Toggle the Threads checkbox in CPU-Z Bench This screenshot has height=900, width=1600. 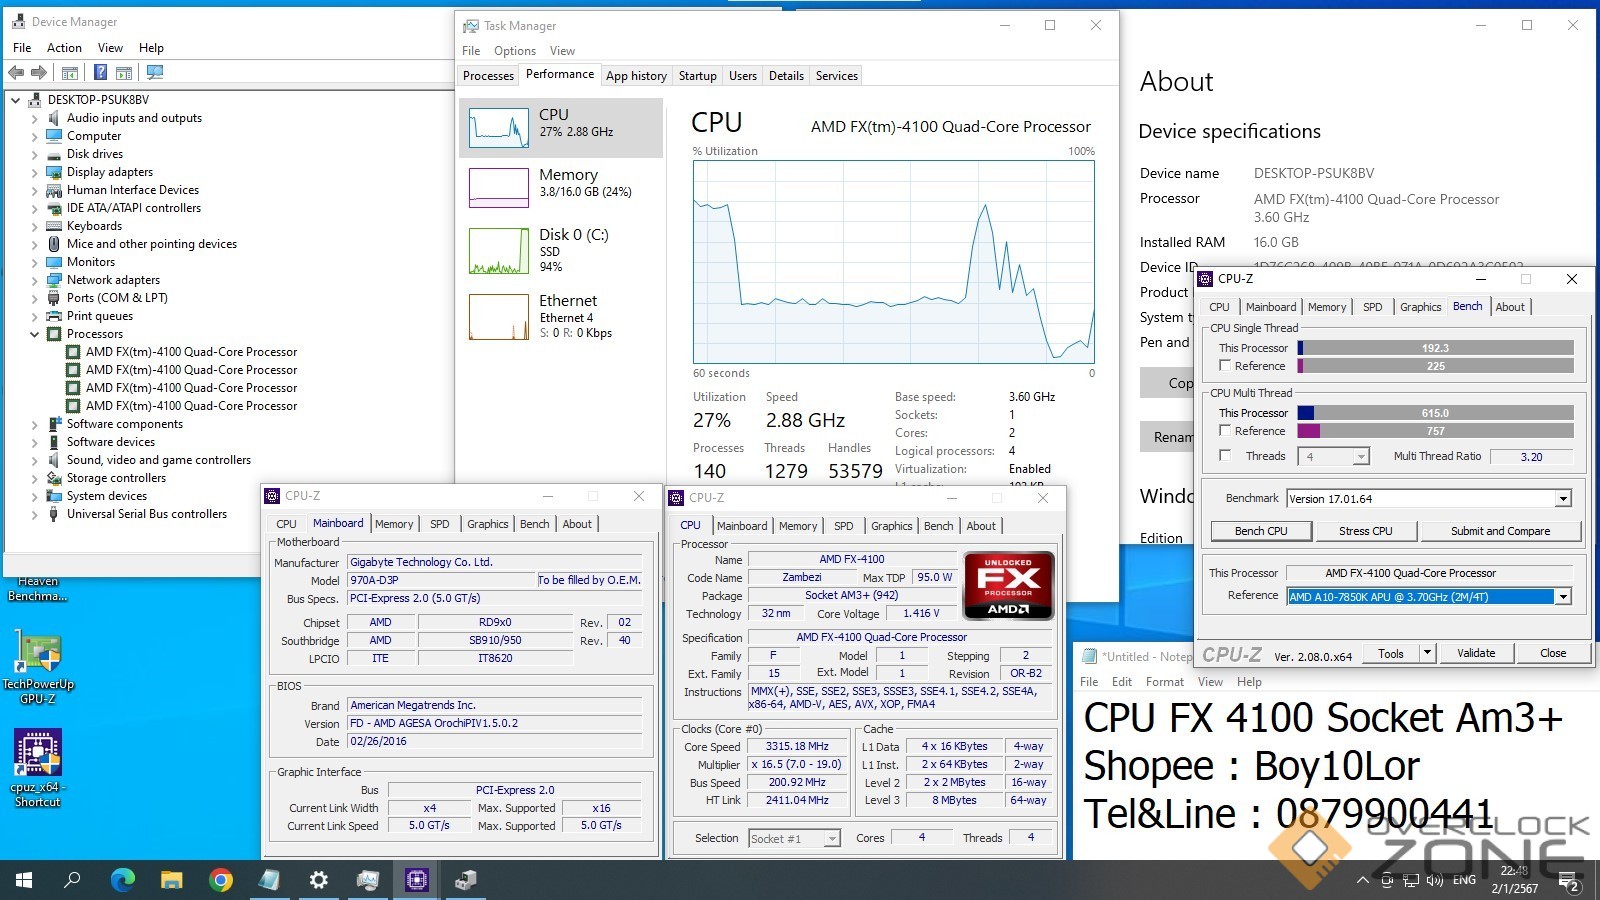click(1225, 456)
